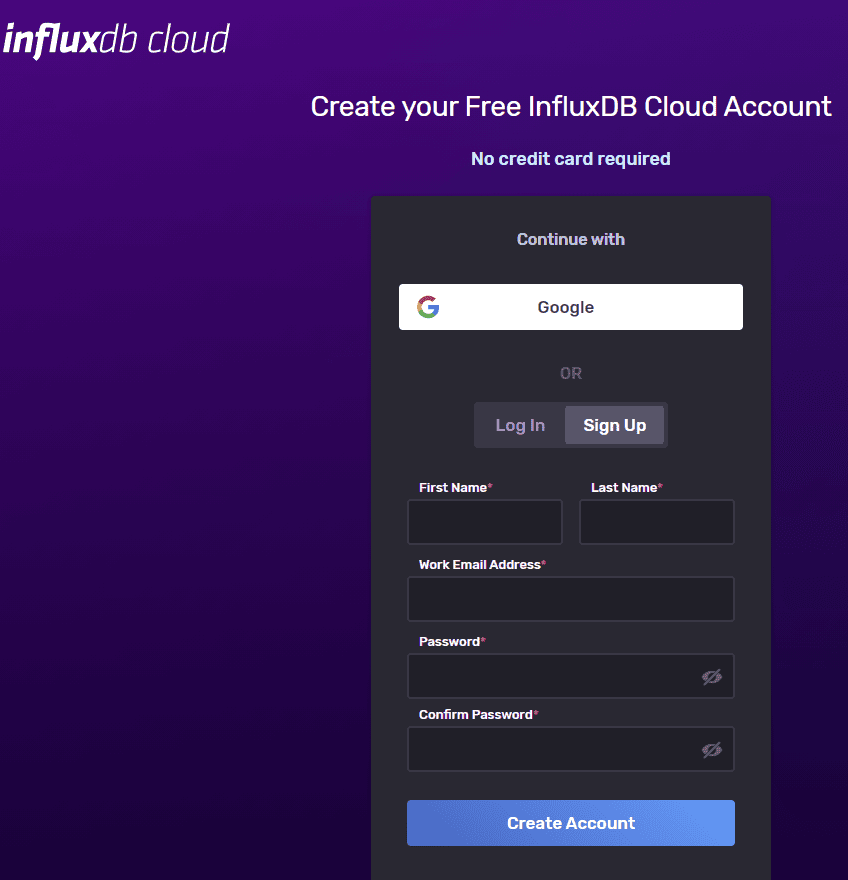Viewport: 848px width, 880px height.
Task: Click the Work Email Address label
Action: pos(478,564)
